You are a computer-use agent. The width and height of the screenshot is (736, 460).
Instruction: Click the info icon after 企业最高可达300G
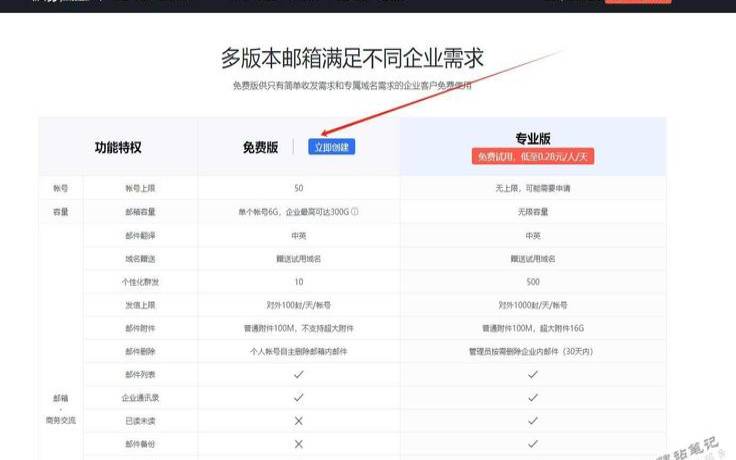tap(355, 212)
